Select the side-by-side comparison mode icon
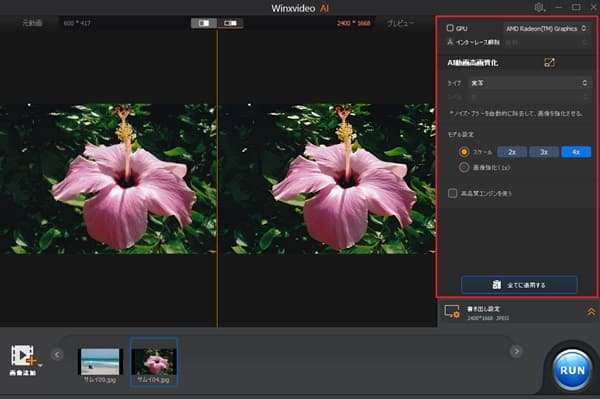 coord(230,23)
